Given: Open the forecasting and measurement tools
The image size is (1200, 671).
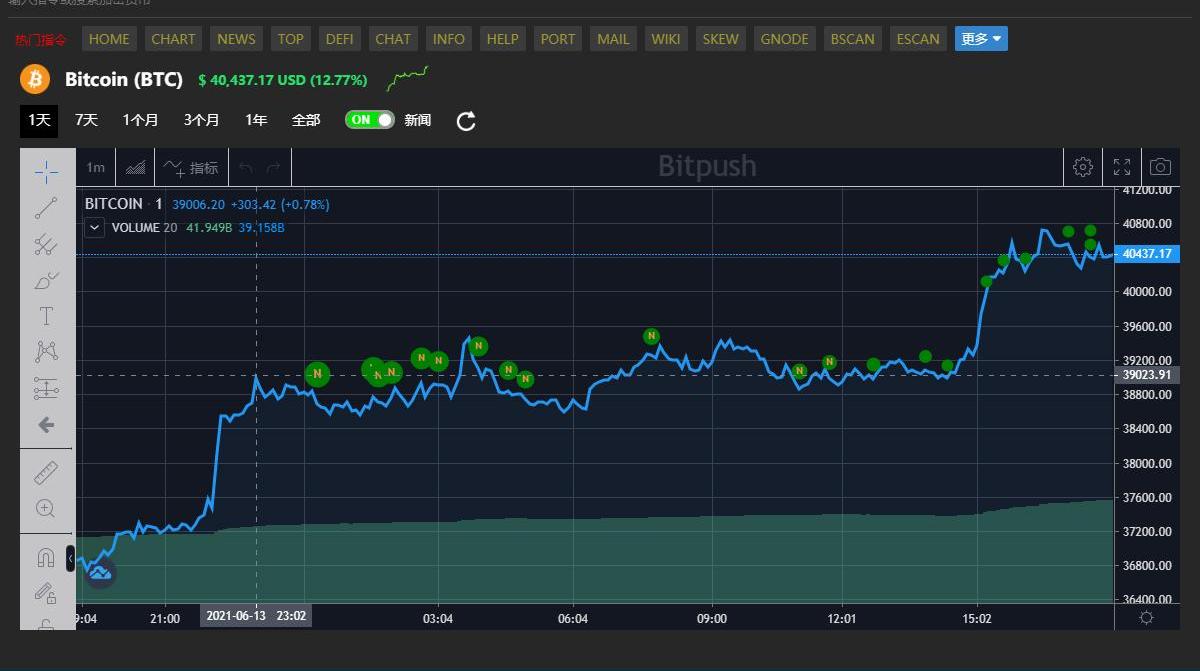Looking at the screenshot, I should (46, 387).
